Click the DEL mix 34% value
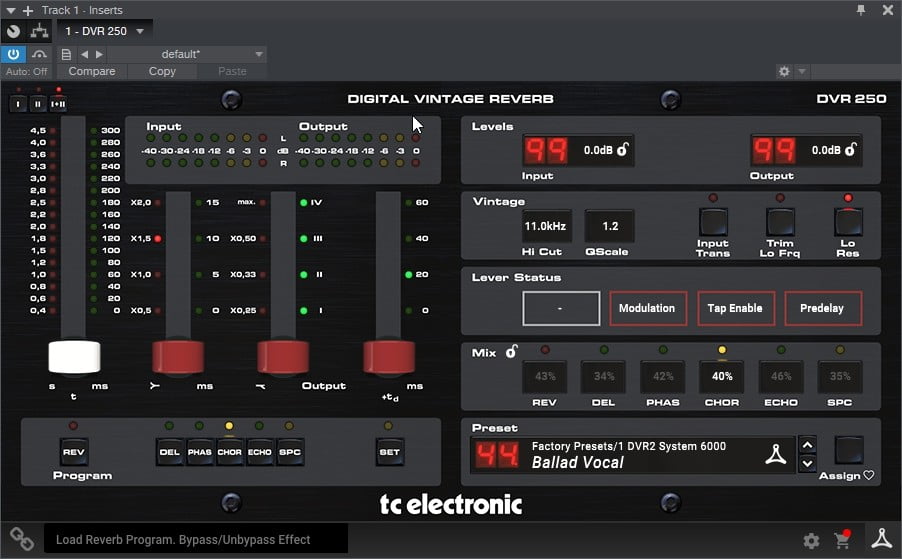This screenshot has height=559, width=902. (x=604, y=376)
